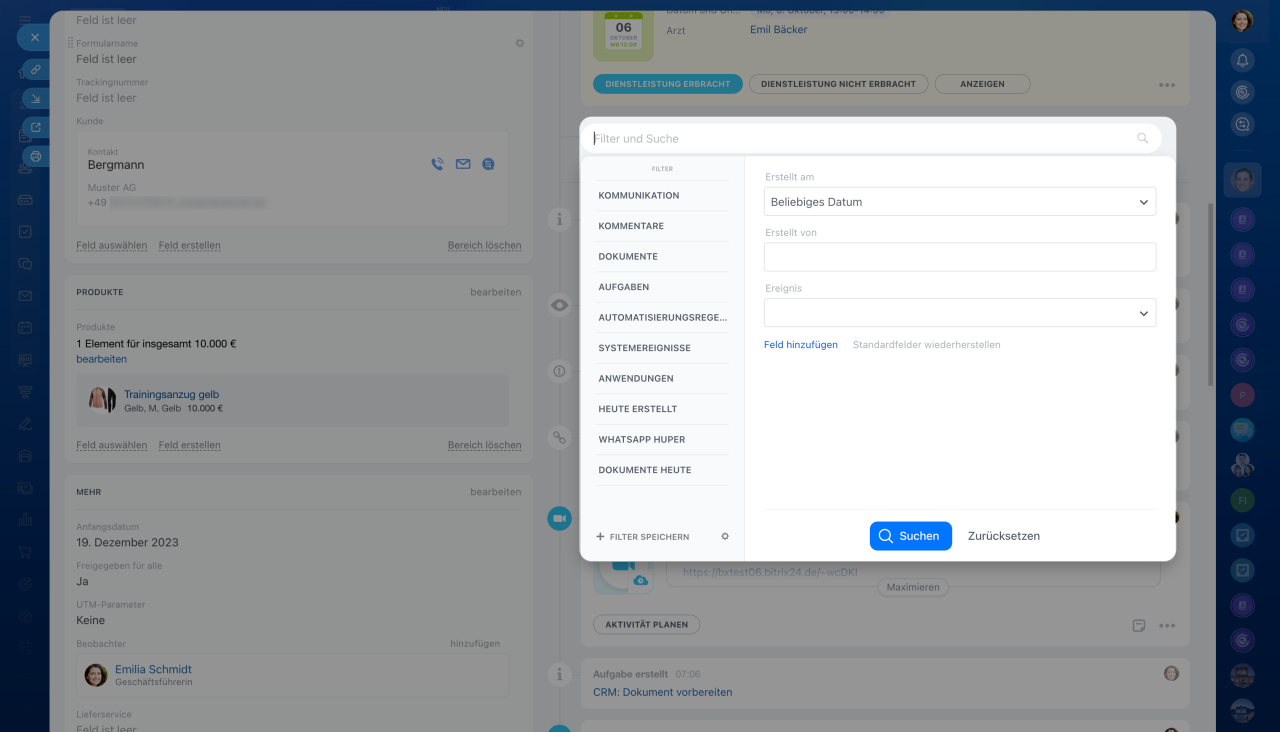Screen dimensions: 1280x732
Task: Open notifications bell in right sidebar
Action: coord(1242,60)
